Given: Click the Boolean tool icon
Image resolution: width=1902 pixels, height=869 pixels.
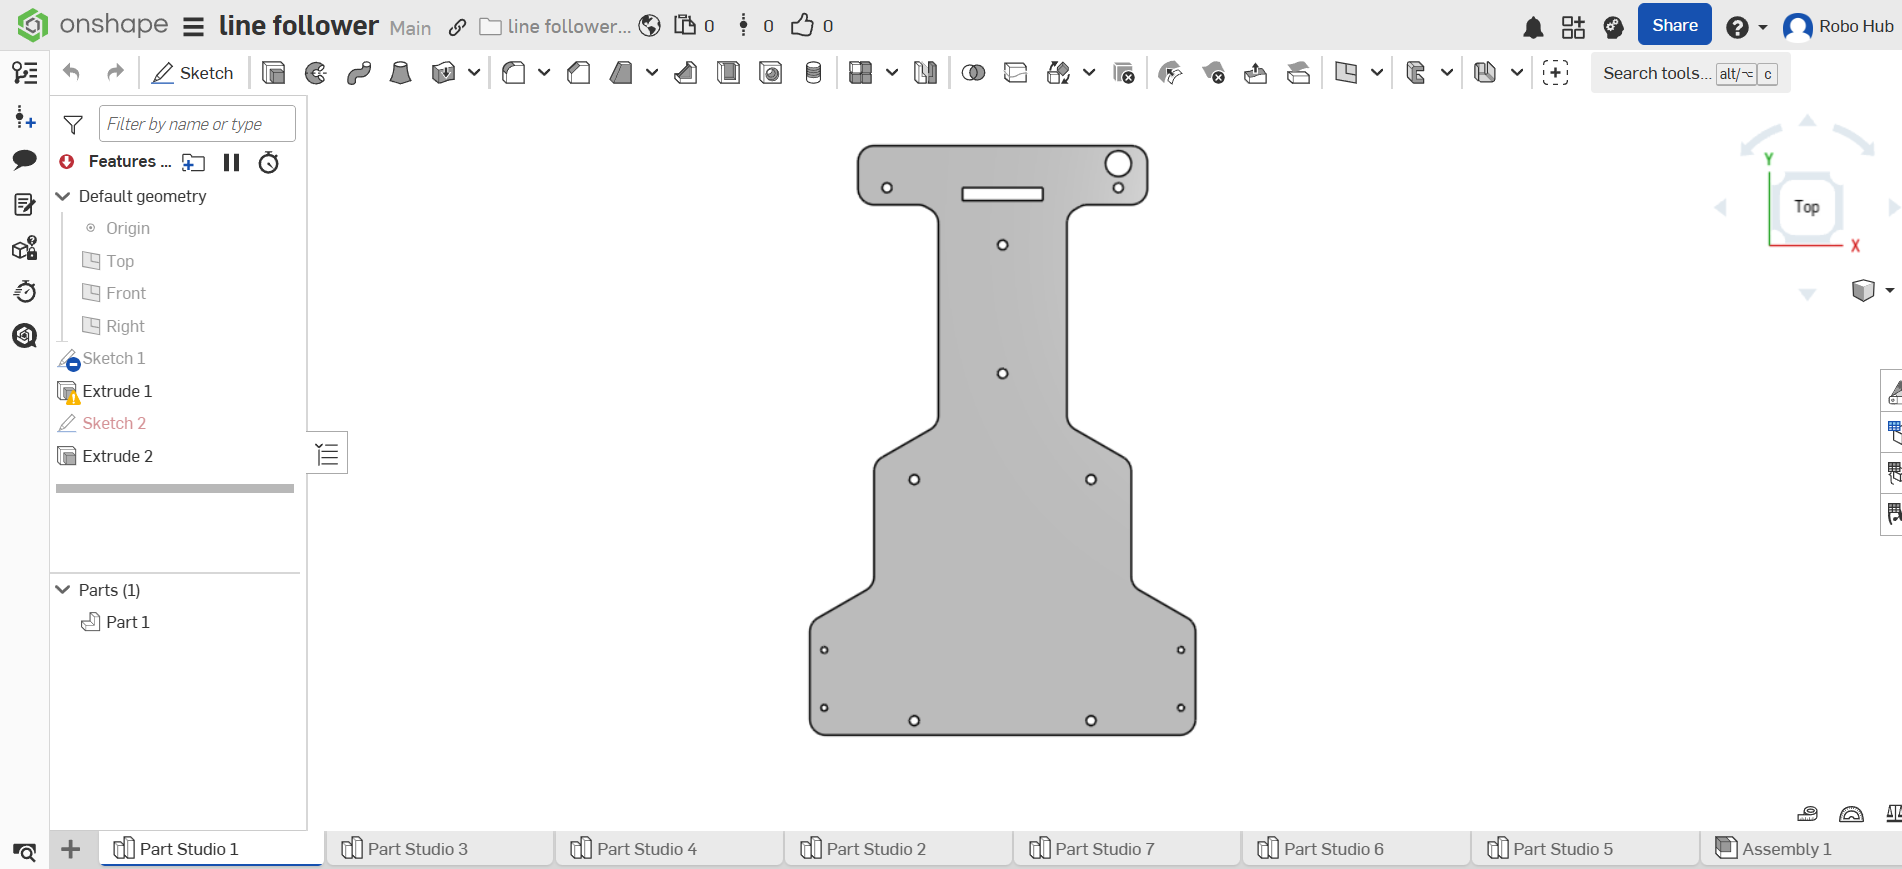Looking at the screenshot, I should pyautogui.click(x=973, y=73).
